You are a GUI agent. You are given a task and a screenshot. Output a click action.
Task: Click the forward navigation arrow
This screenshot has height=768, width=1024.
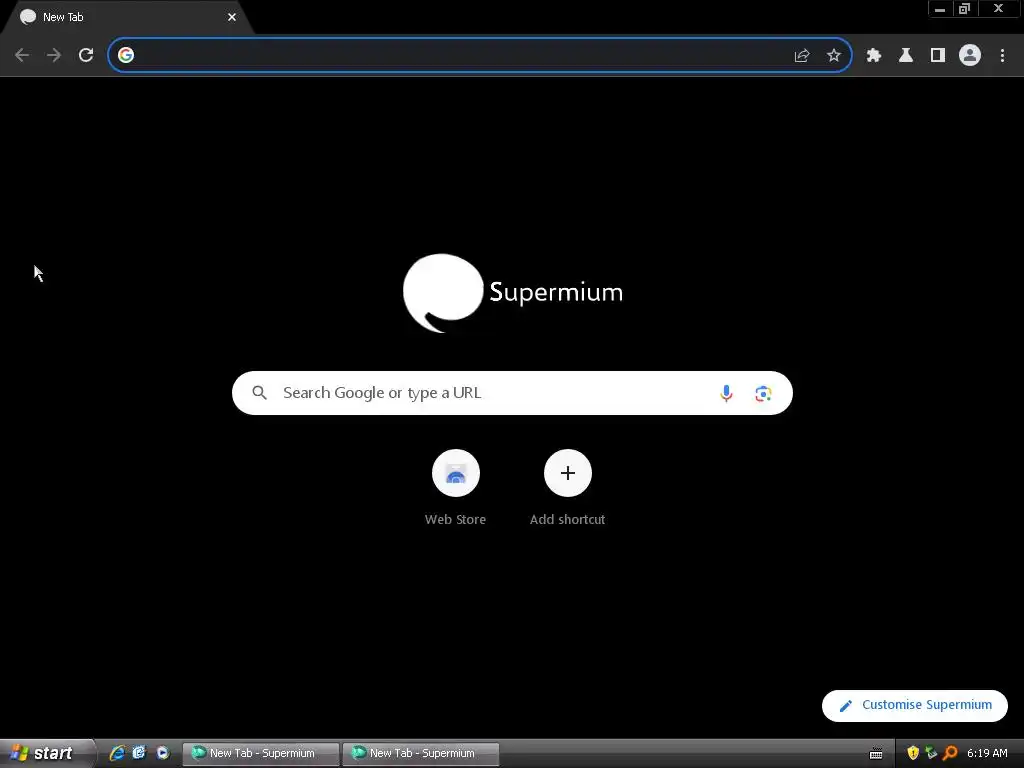point(54,56)
